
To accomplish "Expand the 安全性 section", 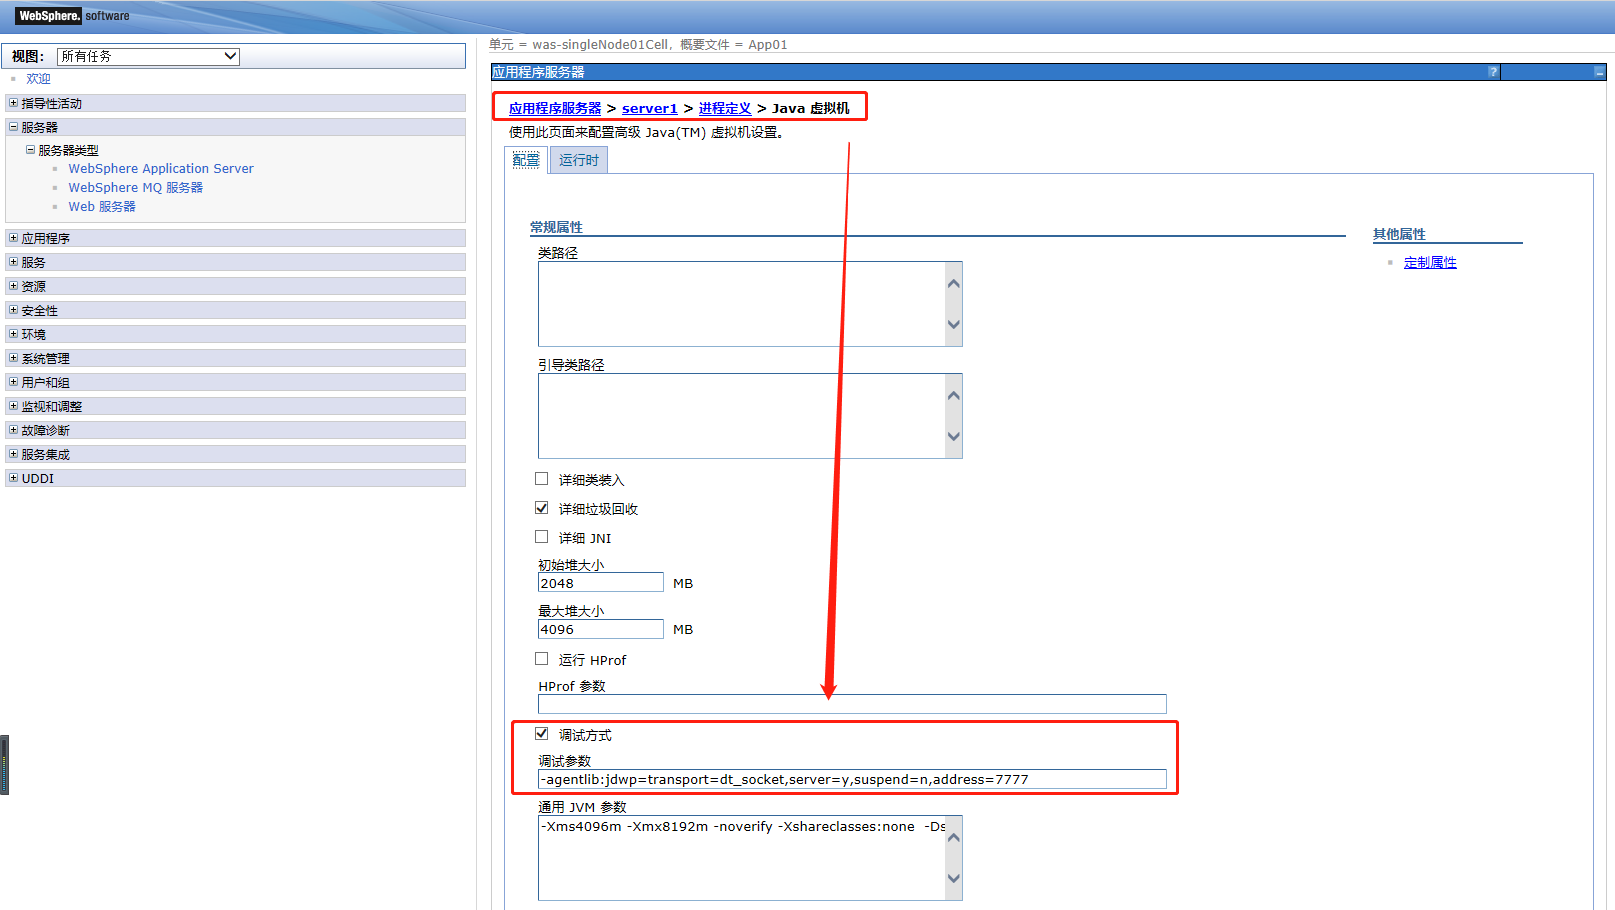I will pos(13,310).
